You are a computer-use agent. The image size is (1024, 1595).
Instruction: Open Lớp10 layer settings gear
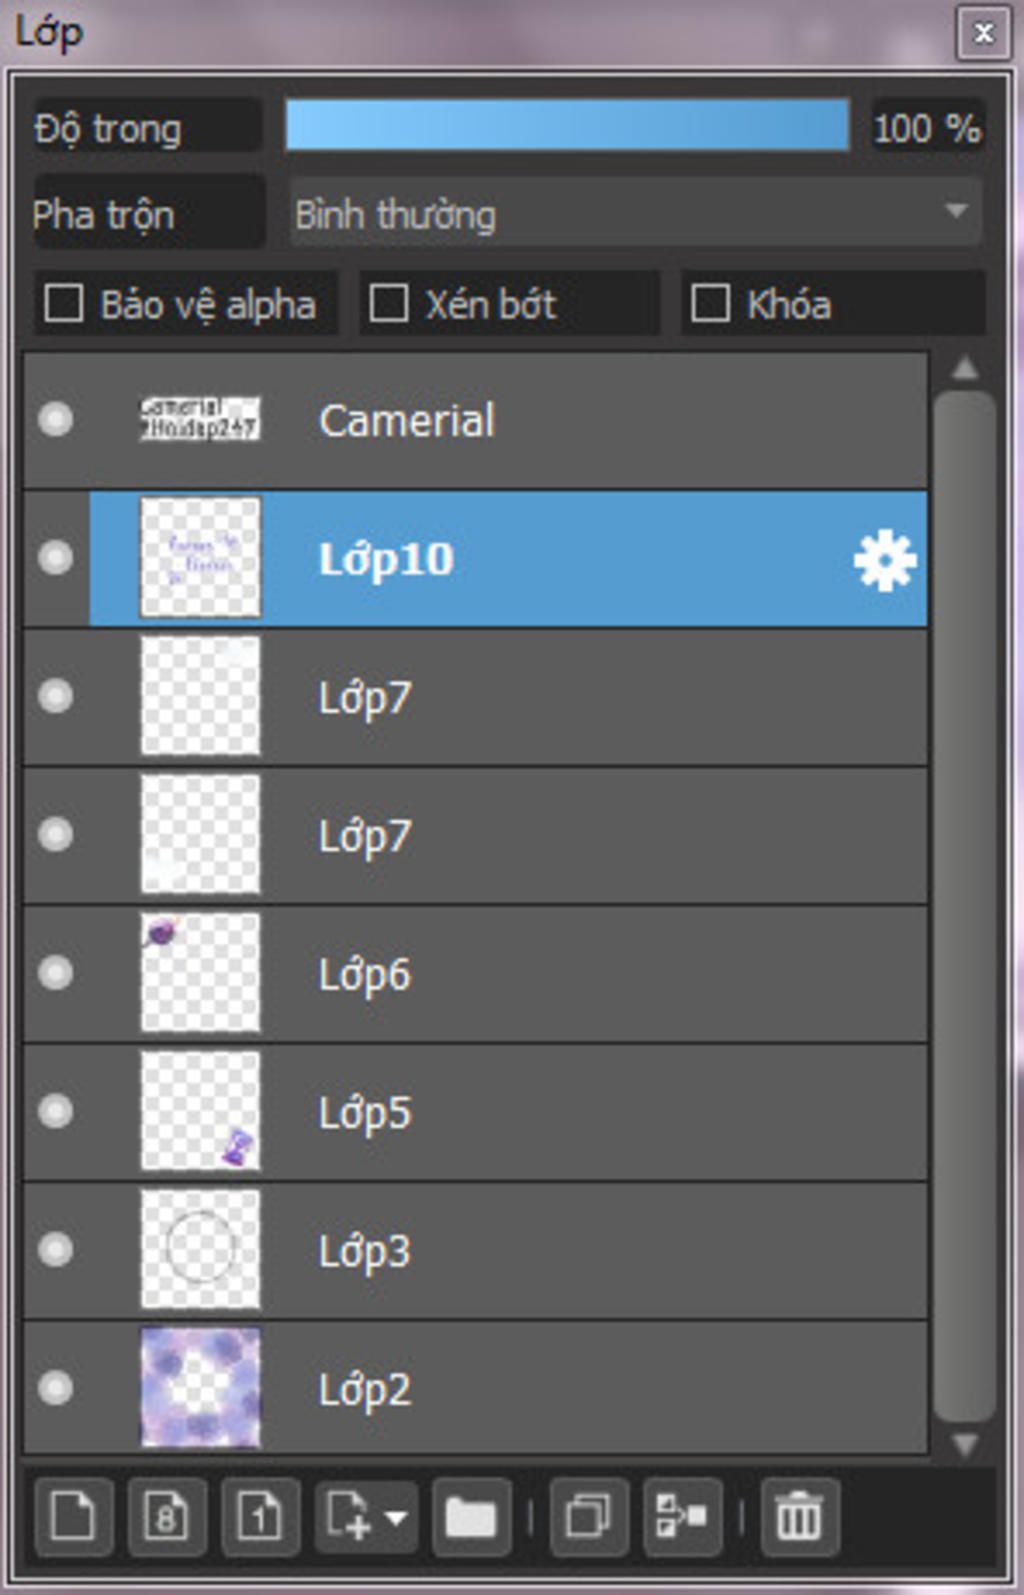click(x=885, y=560)
